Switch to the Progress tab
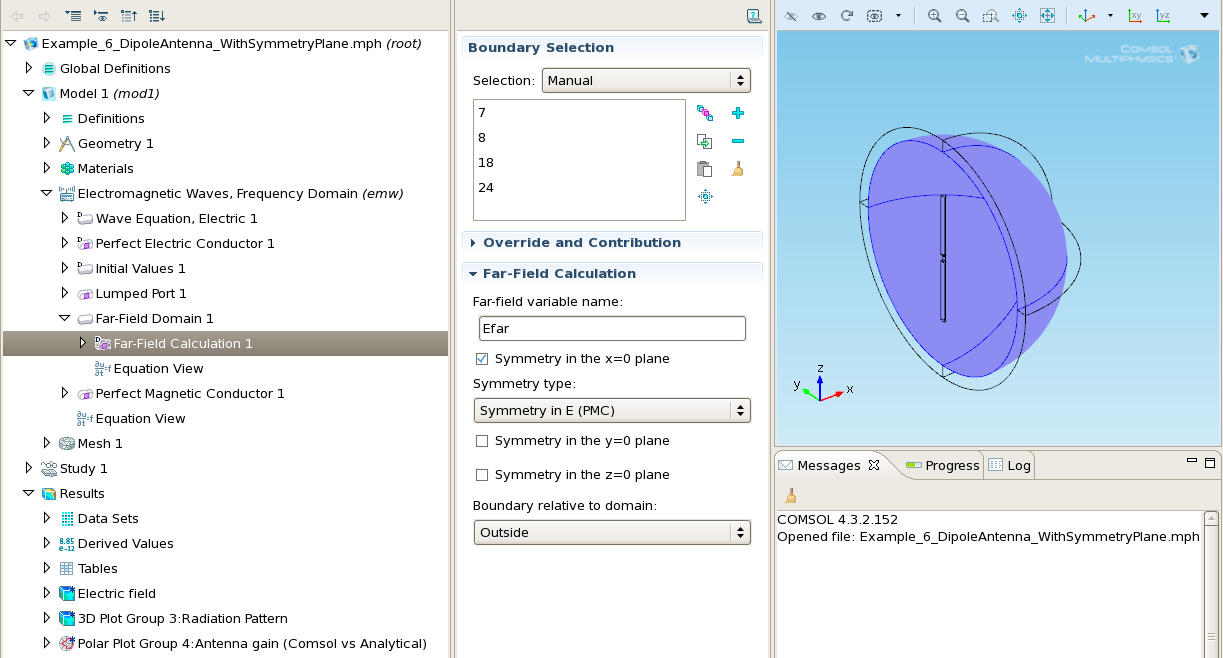The height and width of the screenshot is (658, 1223). pyautogui.click(x=942, y=465)
